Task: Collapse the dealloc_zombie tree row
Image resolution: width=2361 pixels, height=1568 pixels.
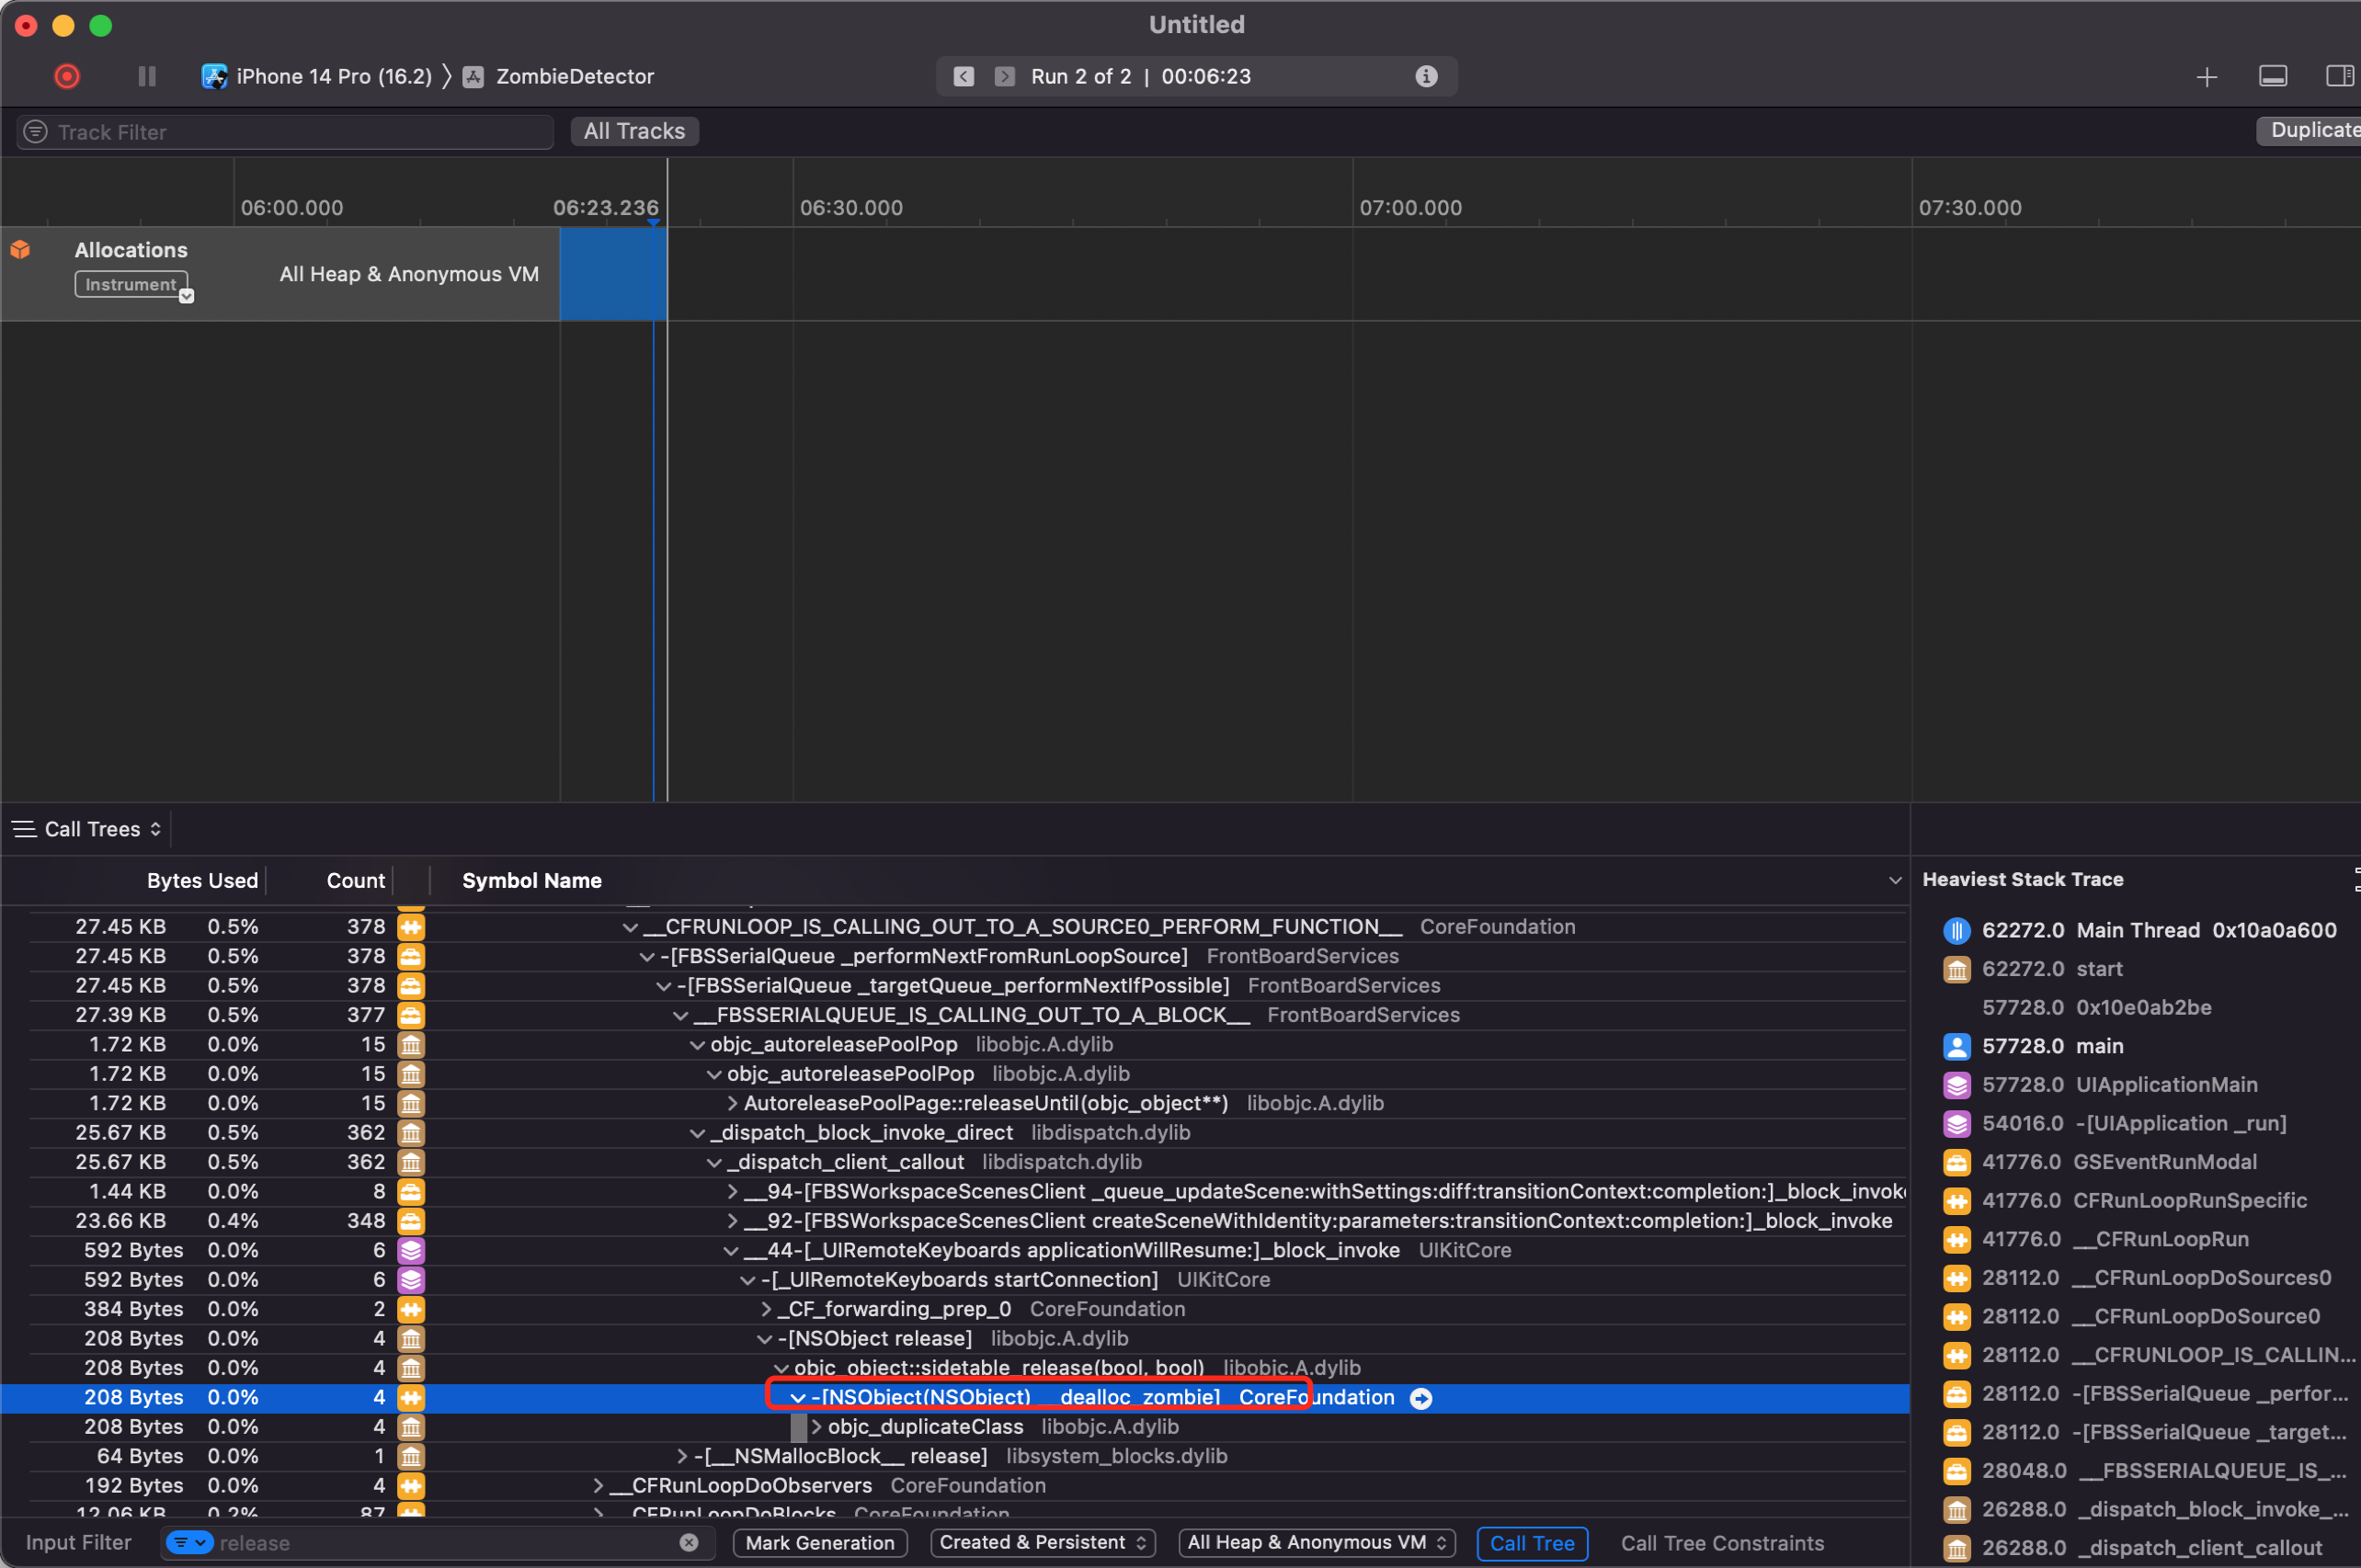Action: [798, 1398]
